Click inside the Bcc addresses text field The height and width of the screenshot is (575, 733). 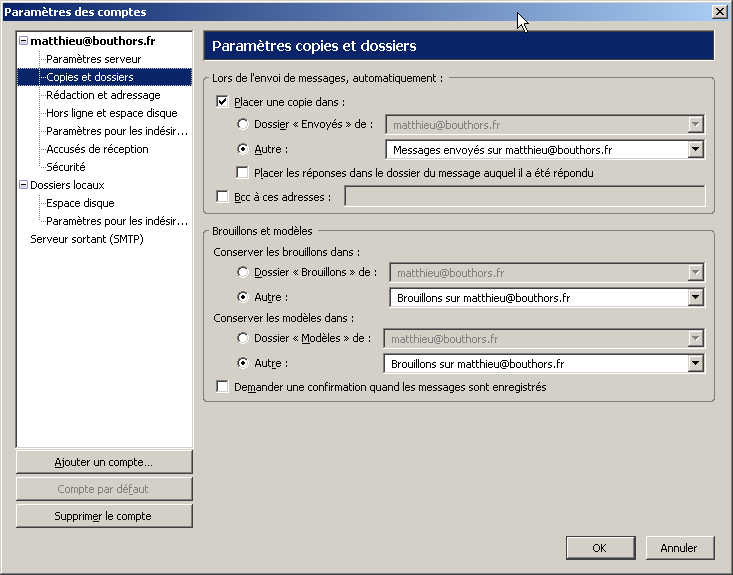point(524,197)
